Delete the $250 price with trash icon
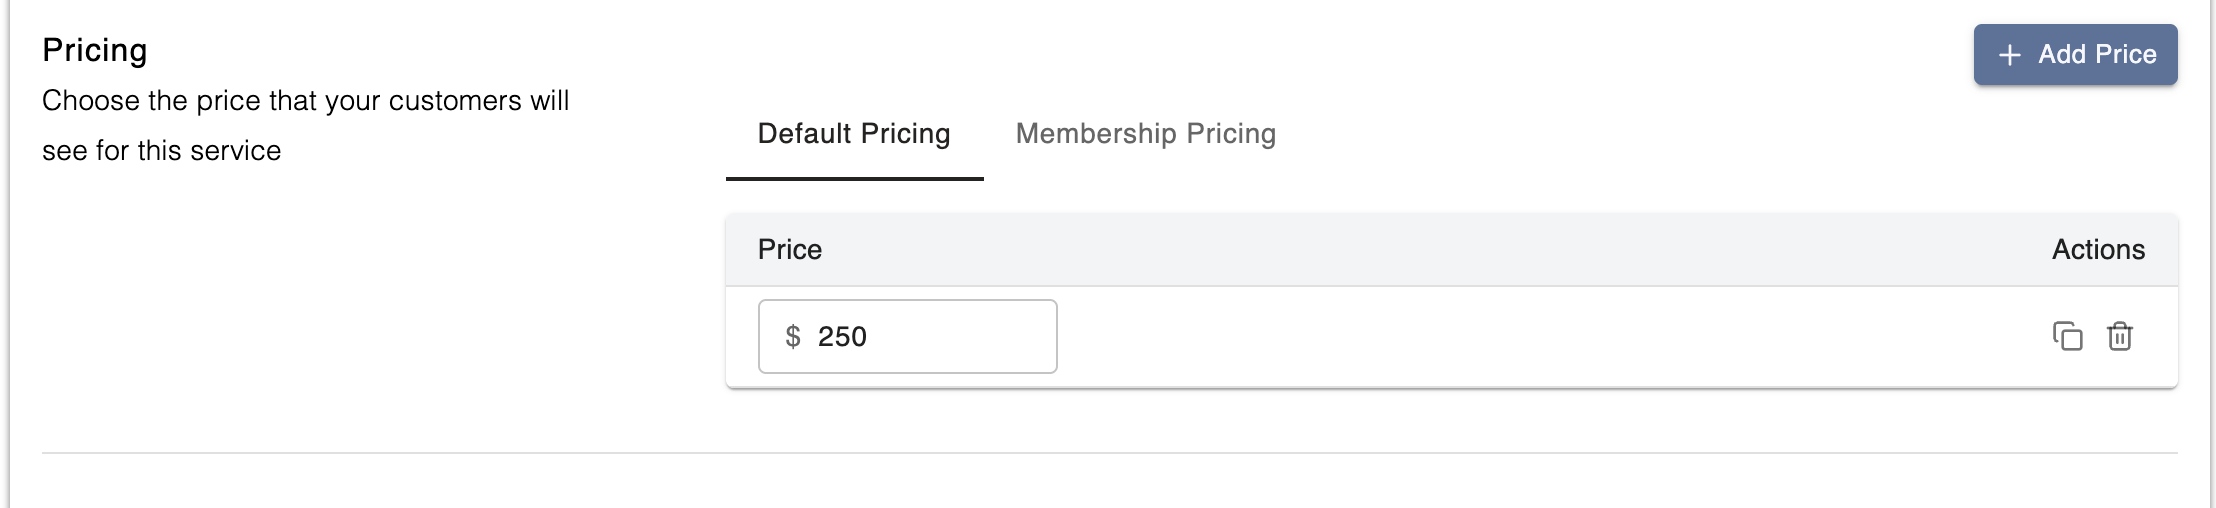2216x508 pixels. click(2120, 336)
